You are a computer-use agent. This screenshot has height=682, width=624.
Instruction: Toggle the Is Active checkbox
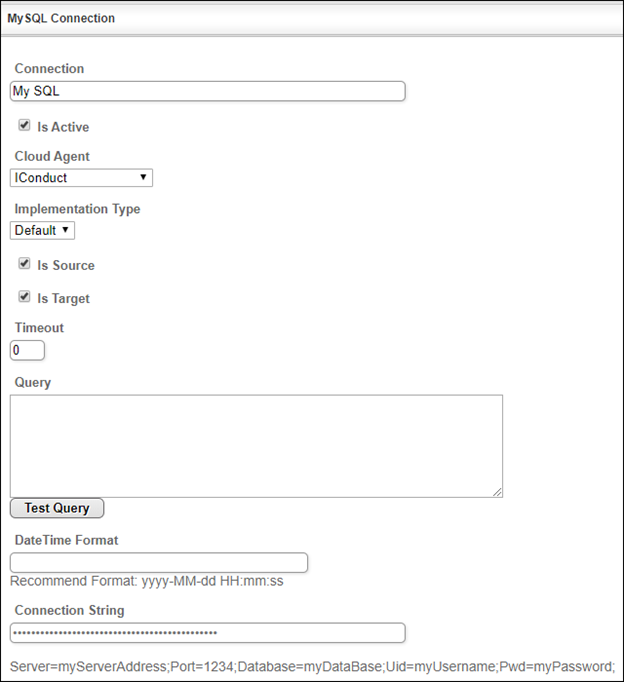pyautogui.click(x=24, y=126)
